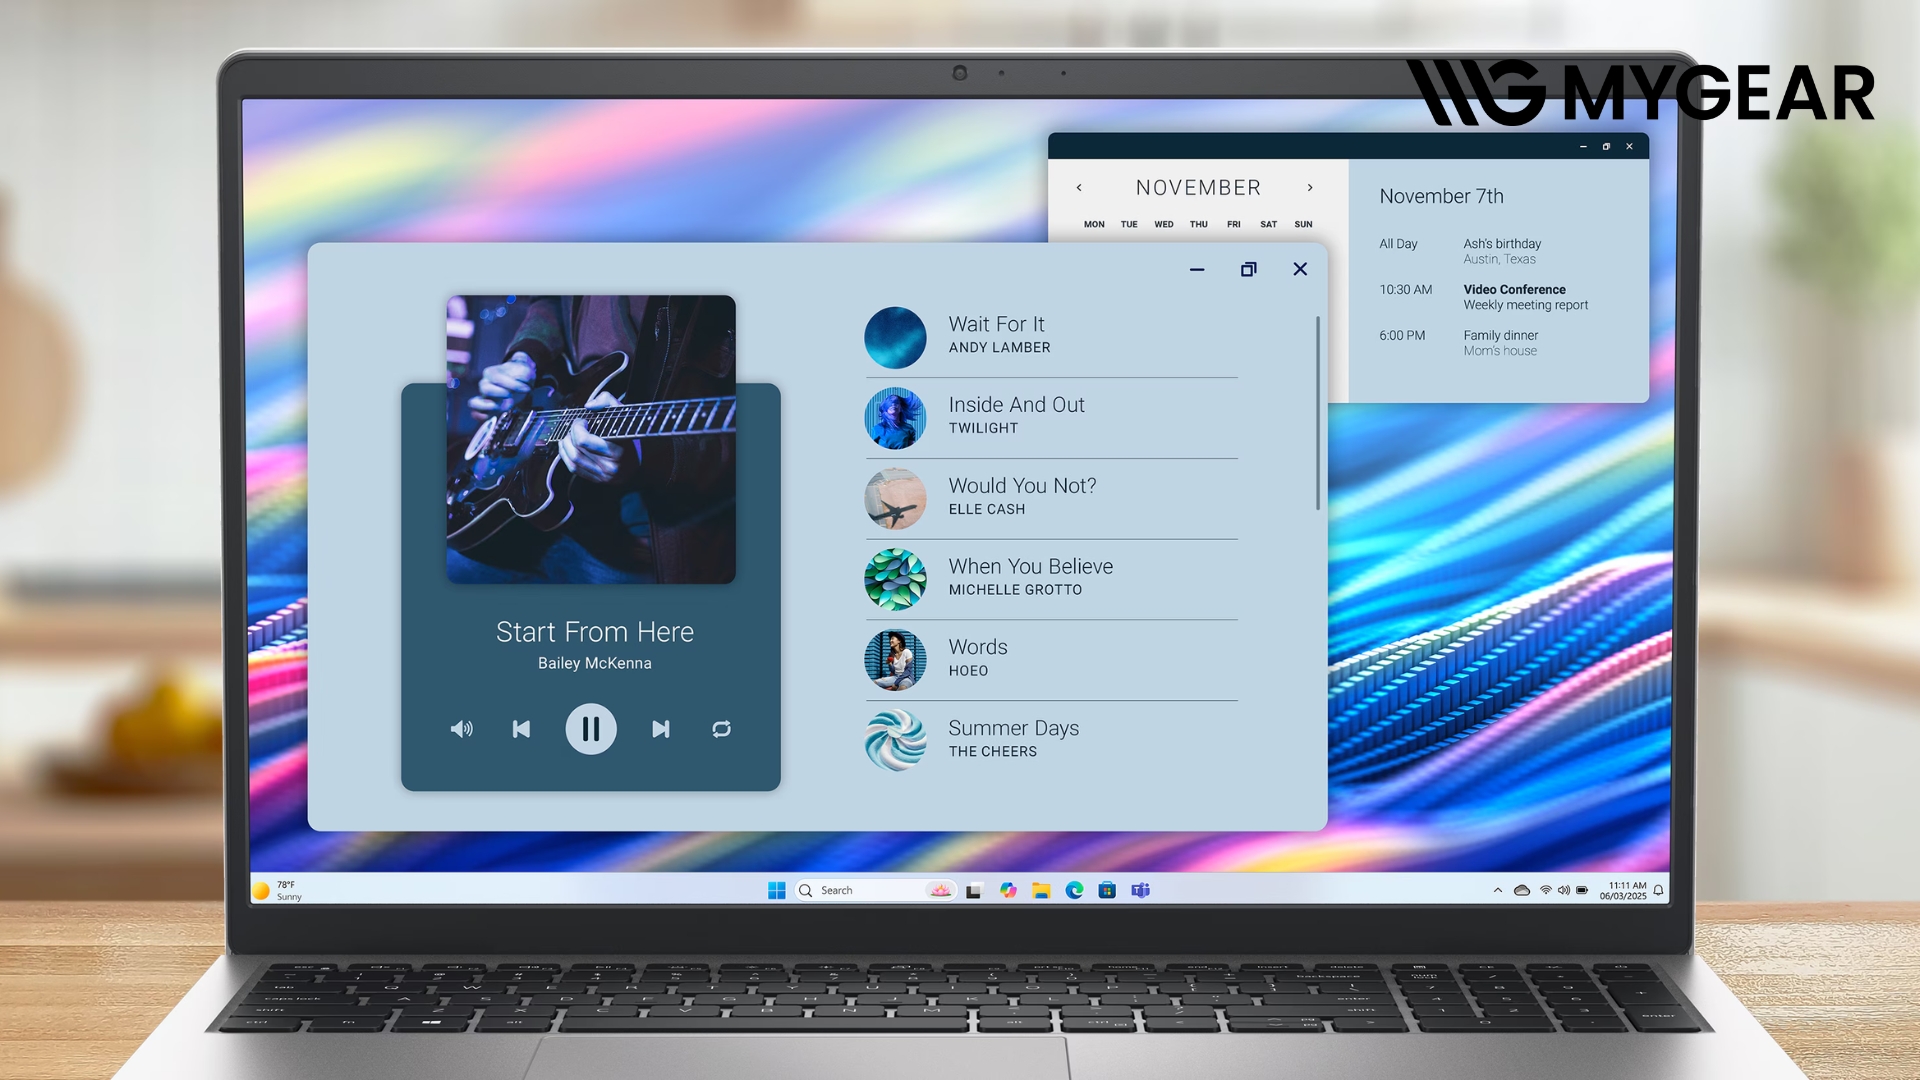The image size is (1920, 1080).
Task: Open the Windows Start menu
Action: (776, 890)
